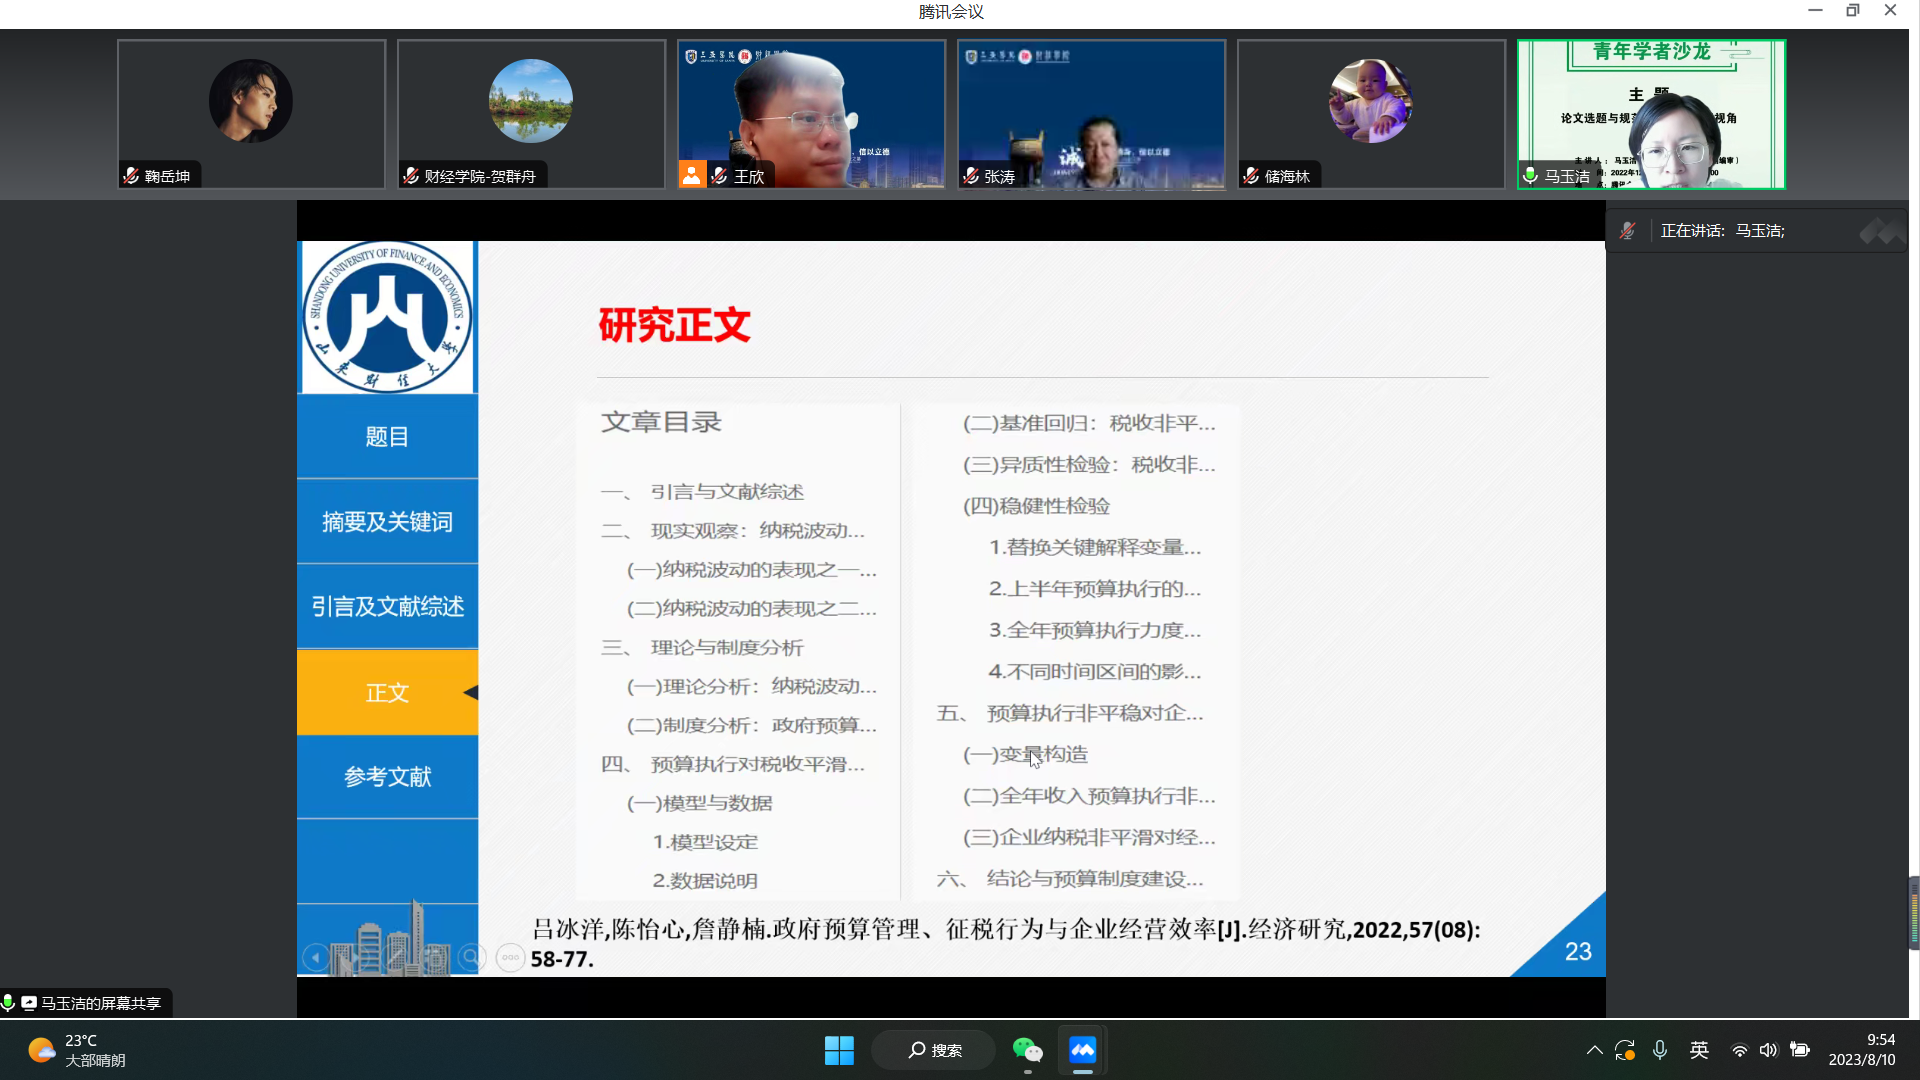The width and height of the screenshot is (1920, 1080).
Task: Click the muted microphone icon beside 正在讲话
Action: tap(1627, 231)
